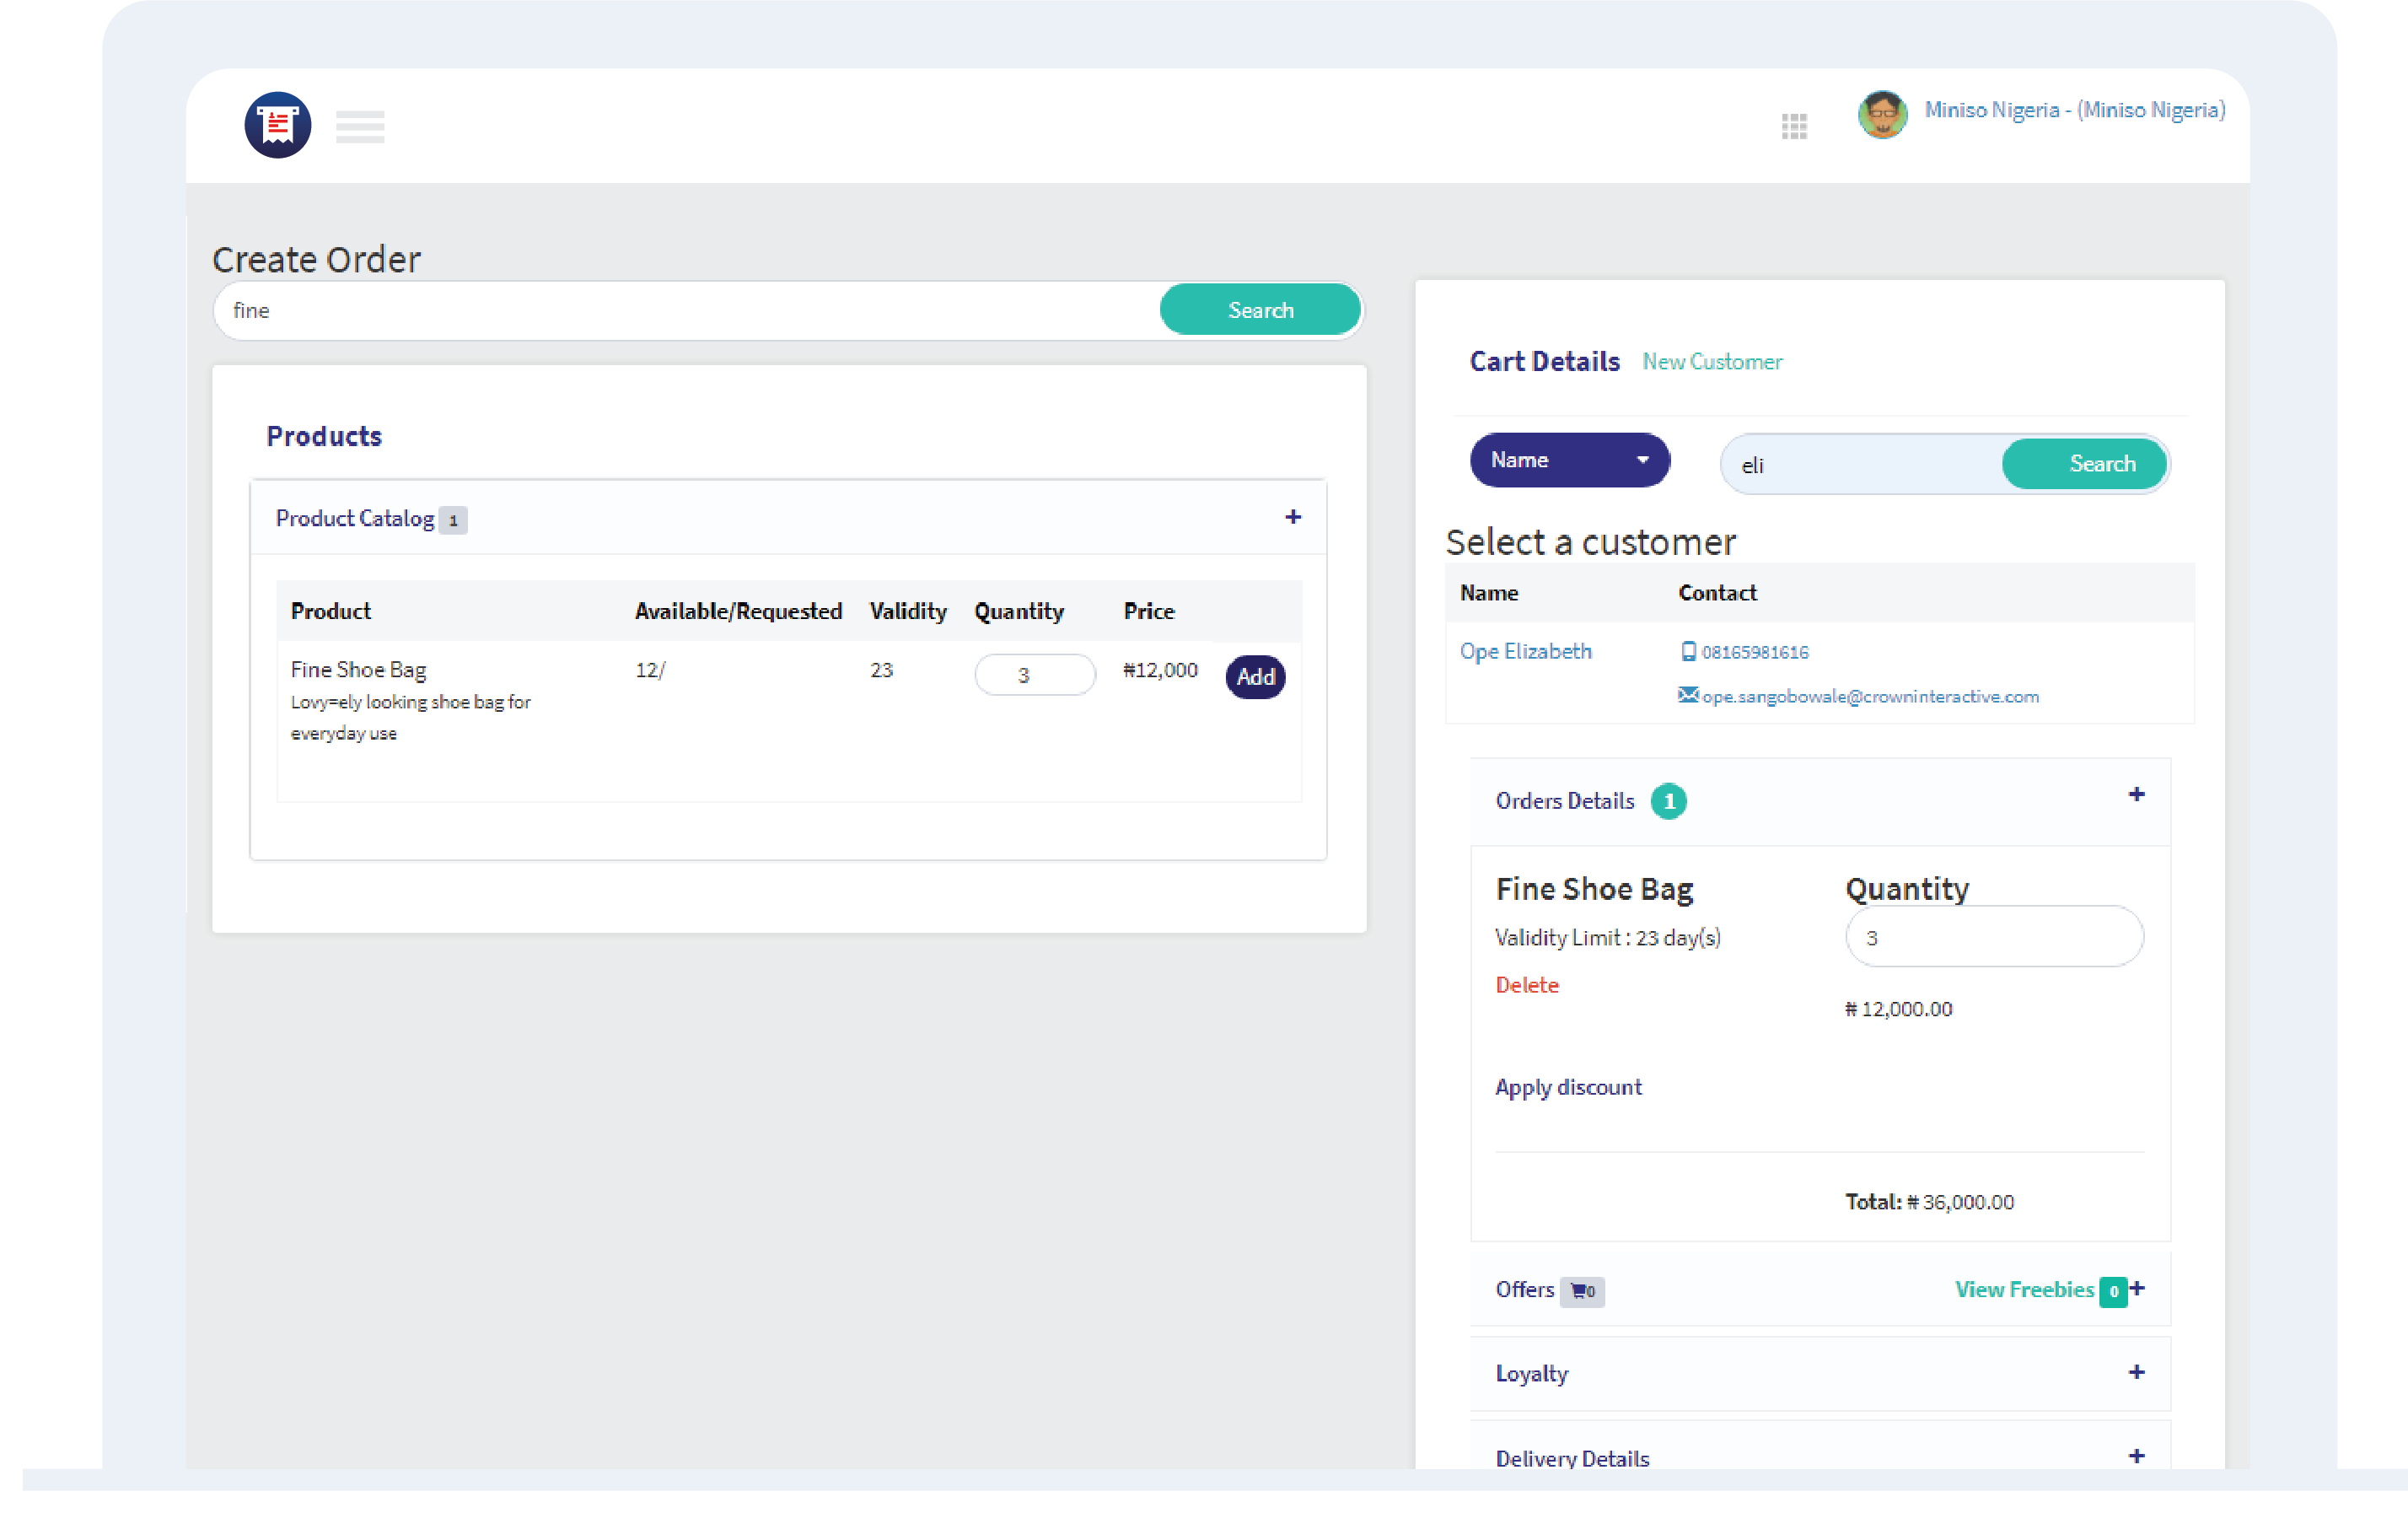Click Apply discount
2408x1513 pixels.
[x=1568, y=1087]
